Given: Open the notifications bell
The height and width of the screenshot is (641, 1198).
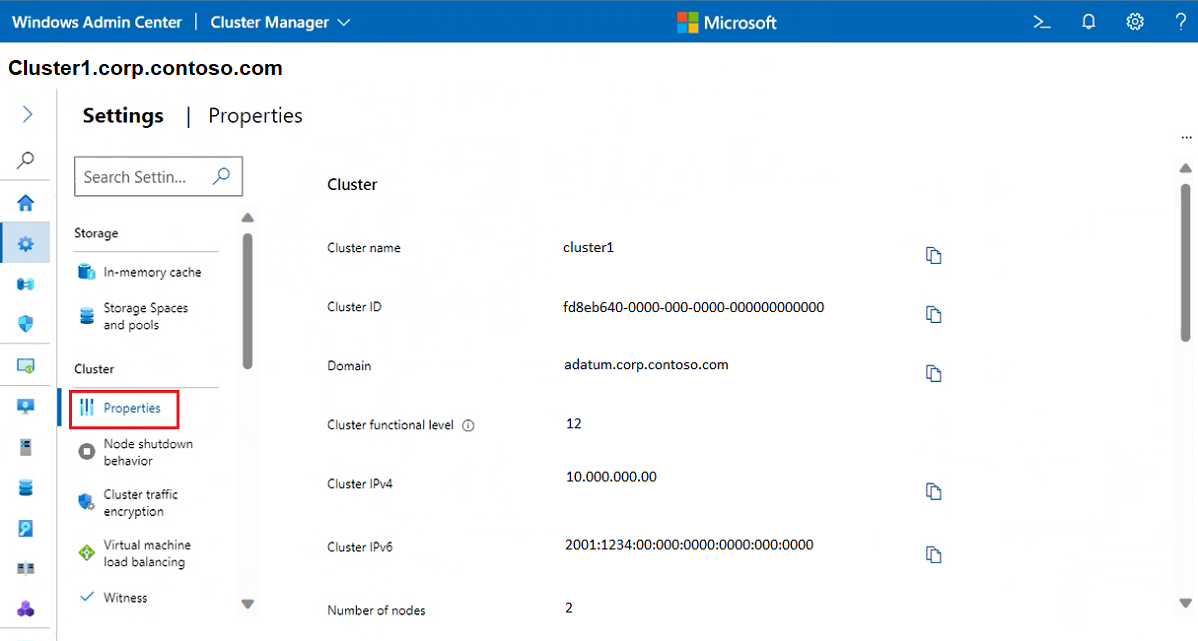Looking at the screenshot, I should pyautogui.click(x=1088, y=21).
